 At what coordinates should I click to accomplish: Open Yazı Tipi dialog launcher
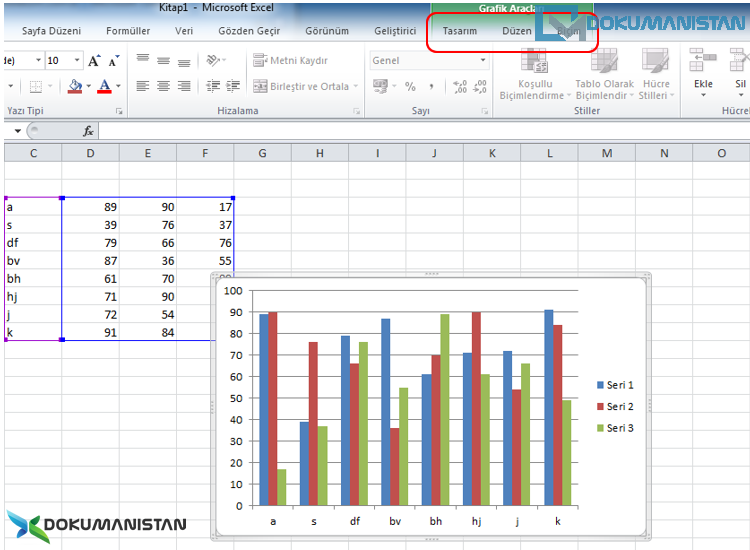click(x=119, y=111)
